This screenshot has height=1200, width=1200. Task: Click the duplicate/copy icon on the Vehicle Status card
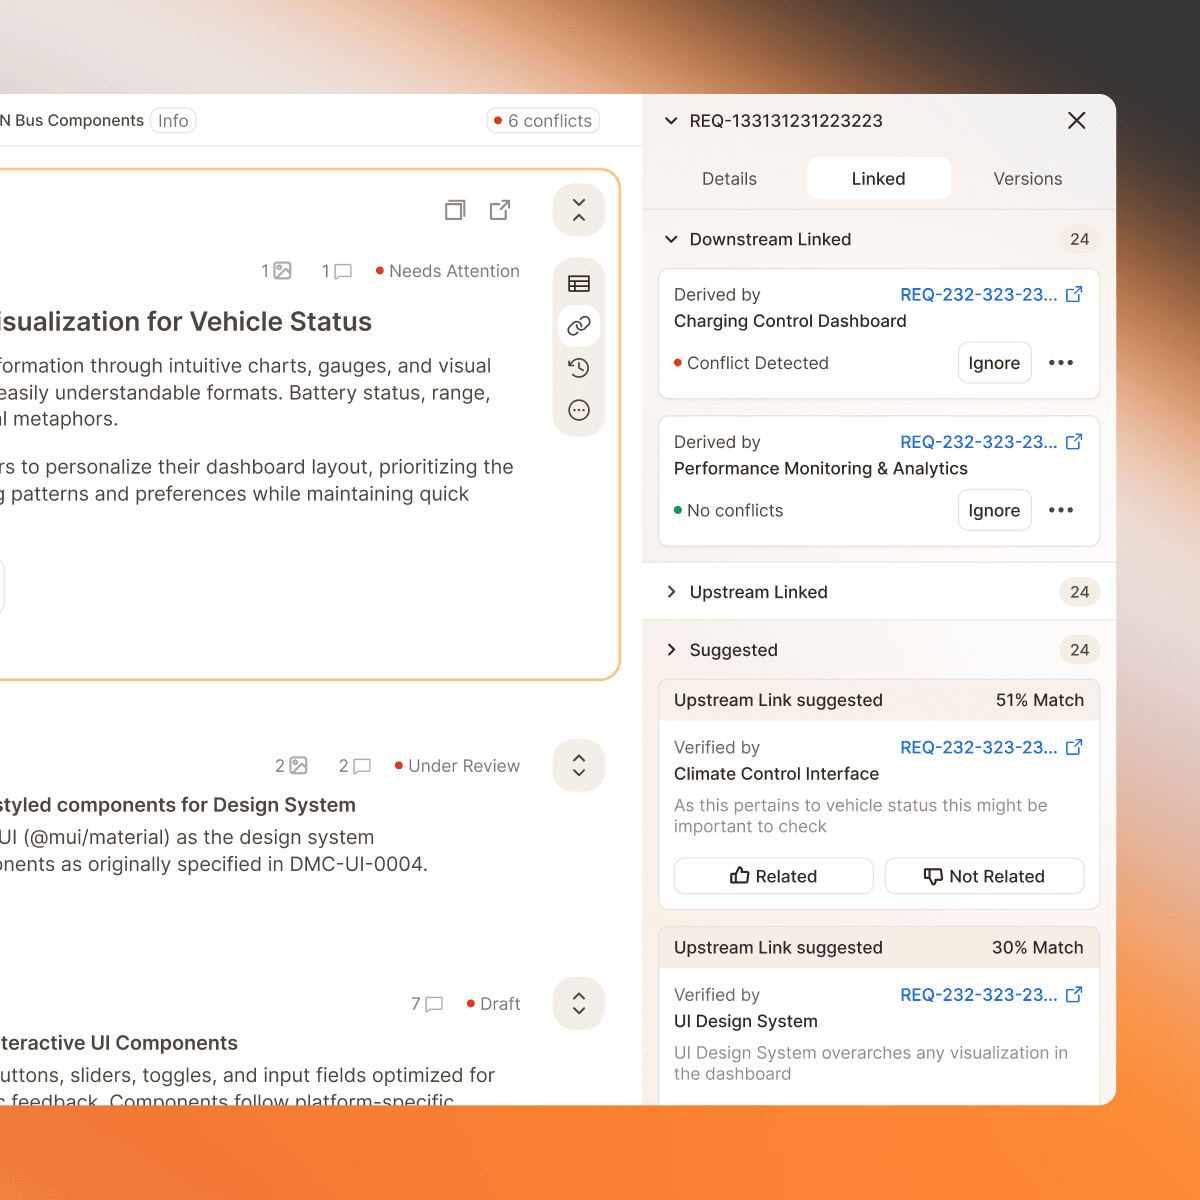pos(455,210)
